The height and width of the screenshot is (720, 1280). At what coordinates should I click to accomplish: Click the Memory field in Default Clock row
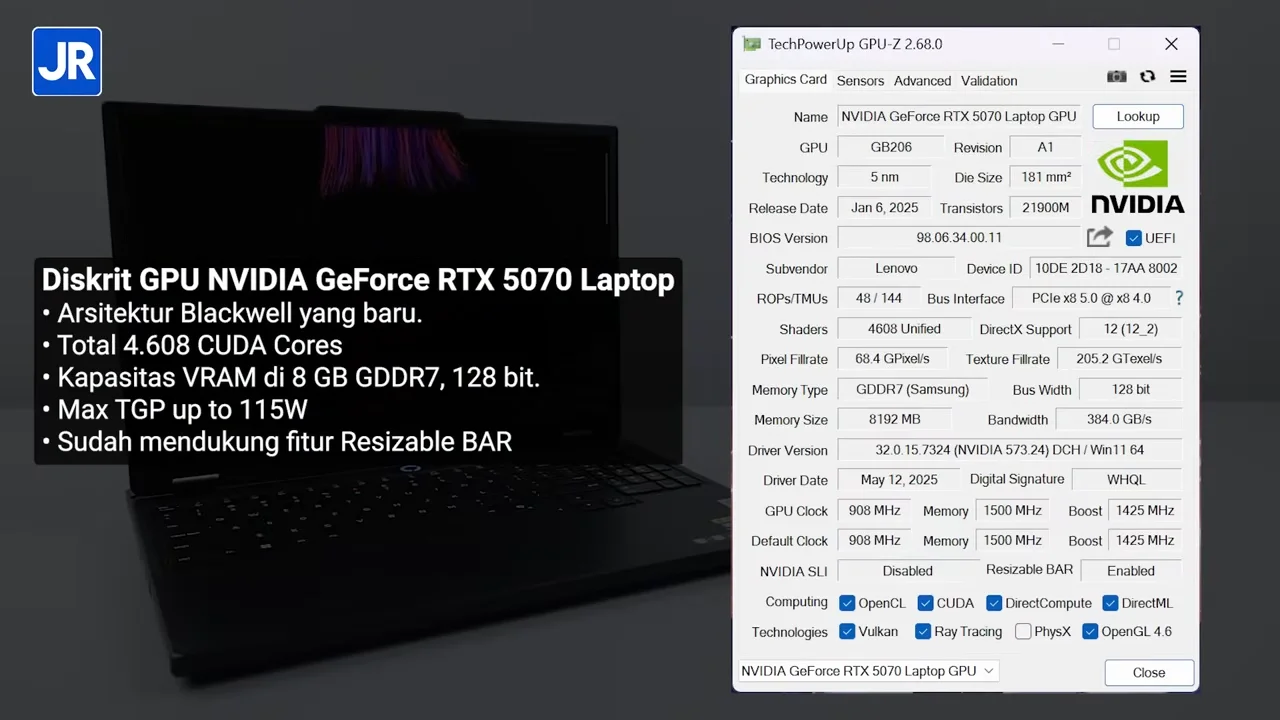[1012, 541]
